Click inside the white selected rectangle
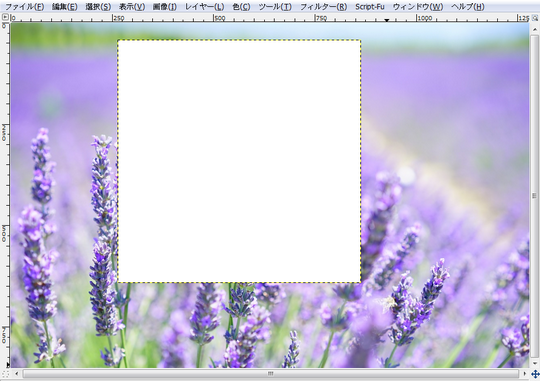Image resolution: width=540 pixels, height=381 pixels. (239, 161)
